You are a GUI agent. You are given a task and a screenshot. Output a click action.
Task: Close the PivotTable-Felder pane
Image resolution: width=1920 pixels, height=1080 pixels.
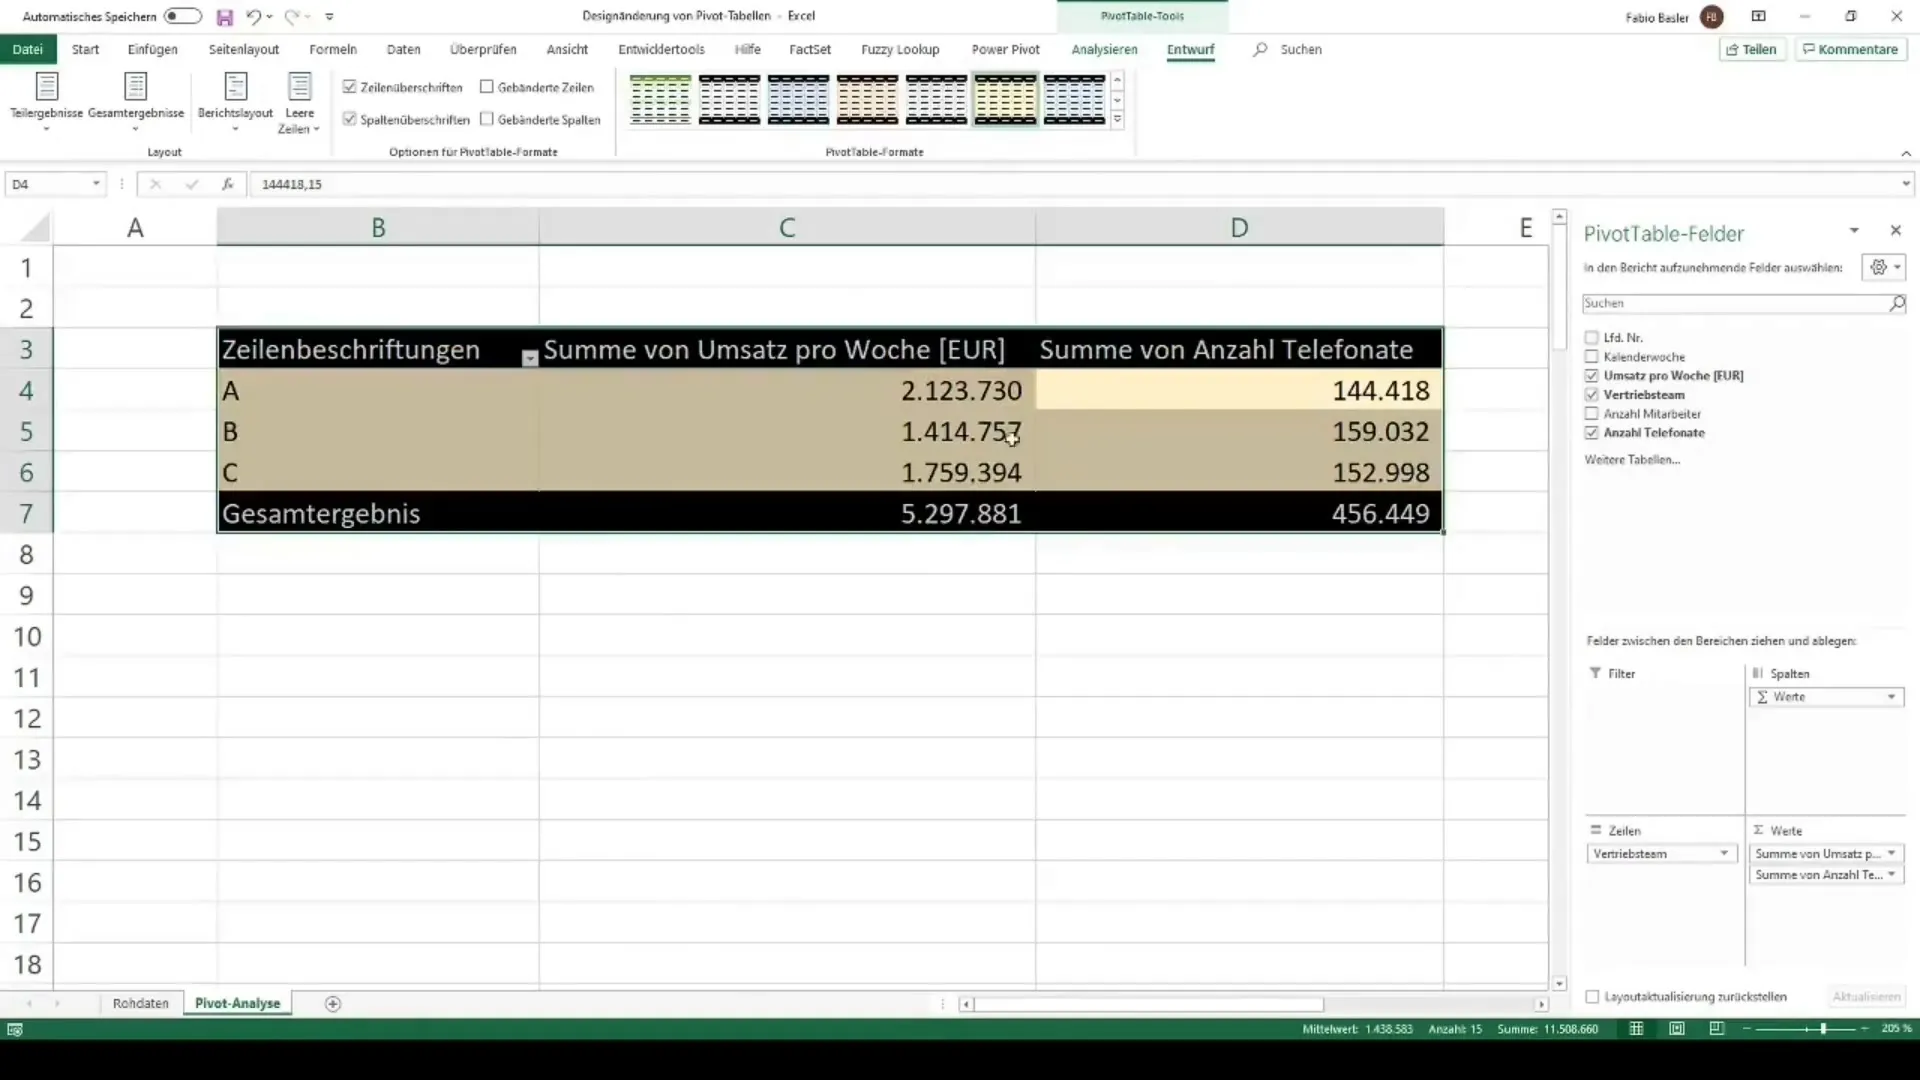coord(1895,231)
